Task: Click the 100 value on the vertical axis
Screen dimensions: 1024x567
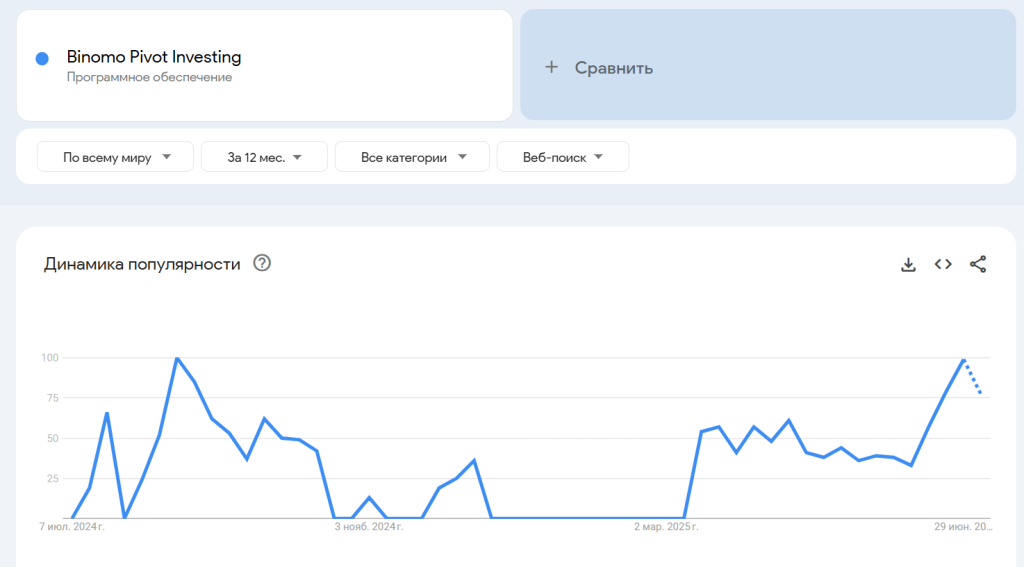Action: (50, 358)
